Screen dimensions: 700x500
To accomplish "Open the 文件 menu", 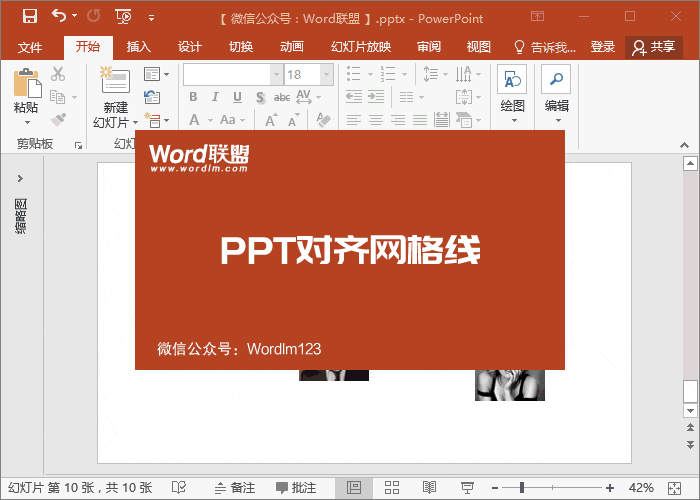I will coord(30,47).
